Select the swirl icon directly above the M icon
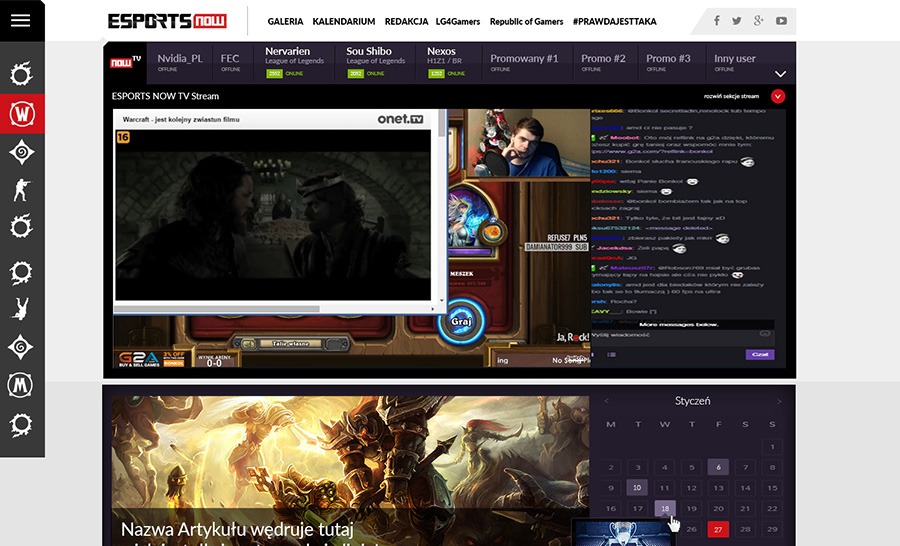The height and width of the screenshot is (546, 900). click(x=20, y=347)
